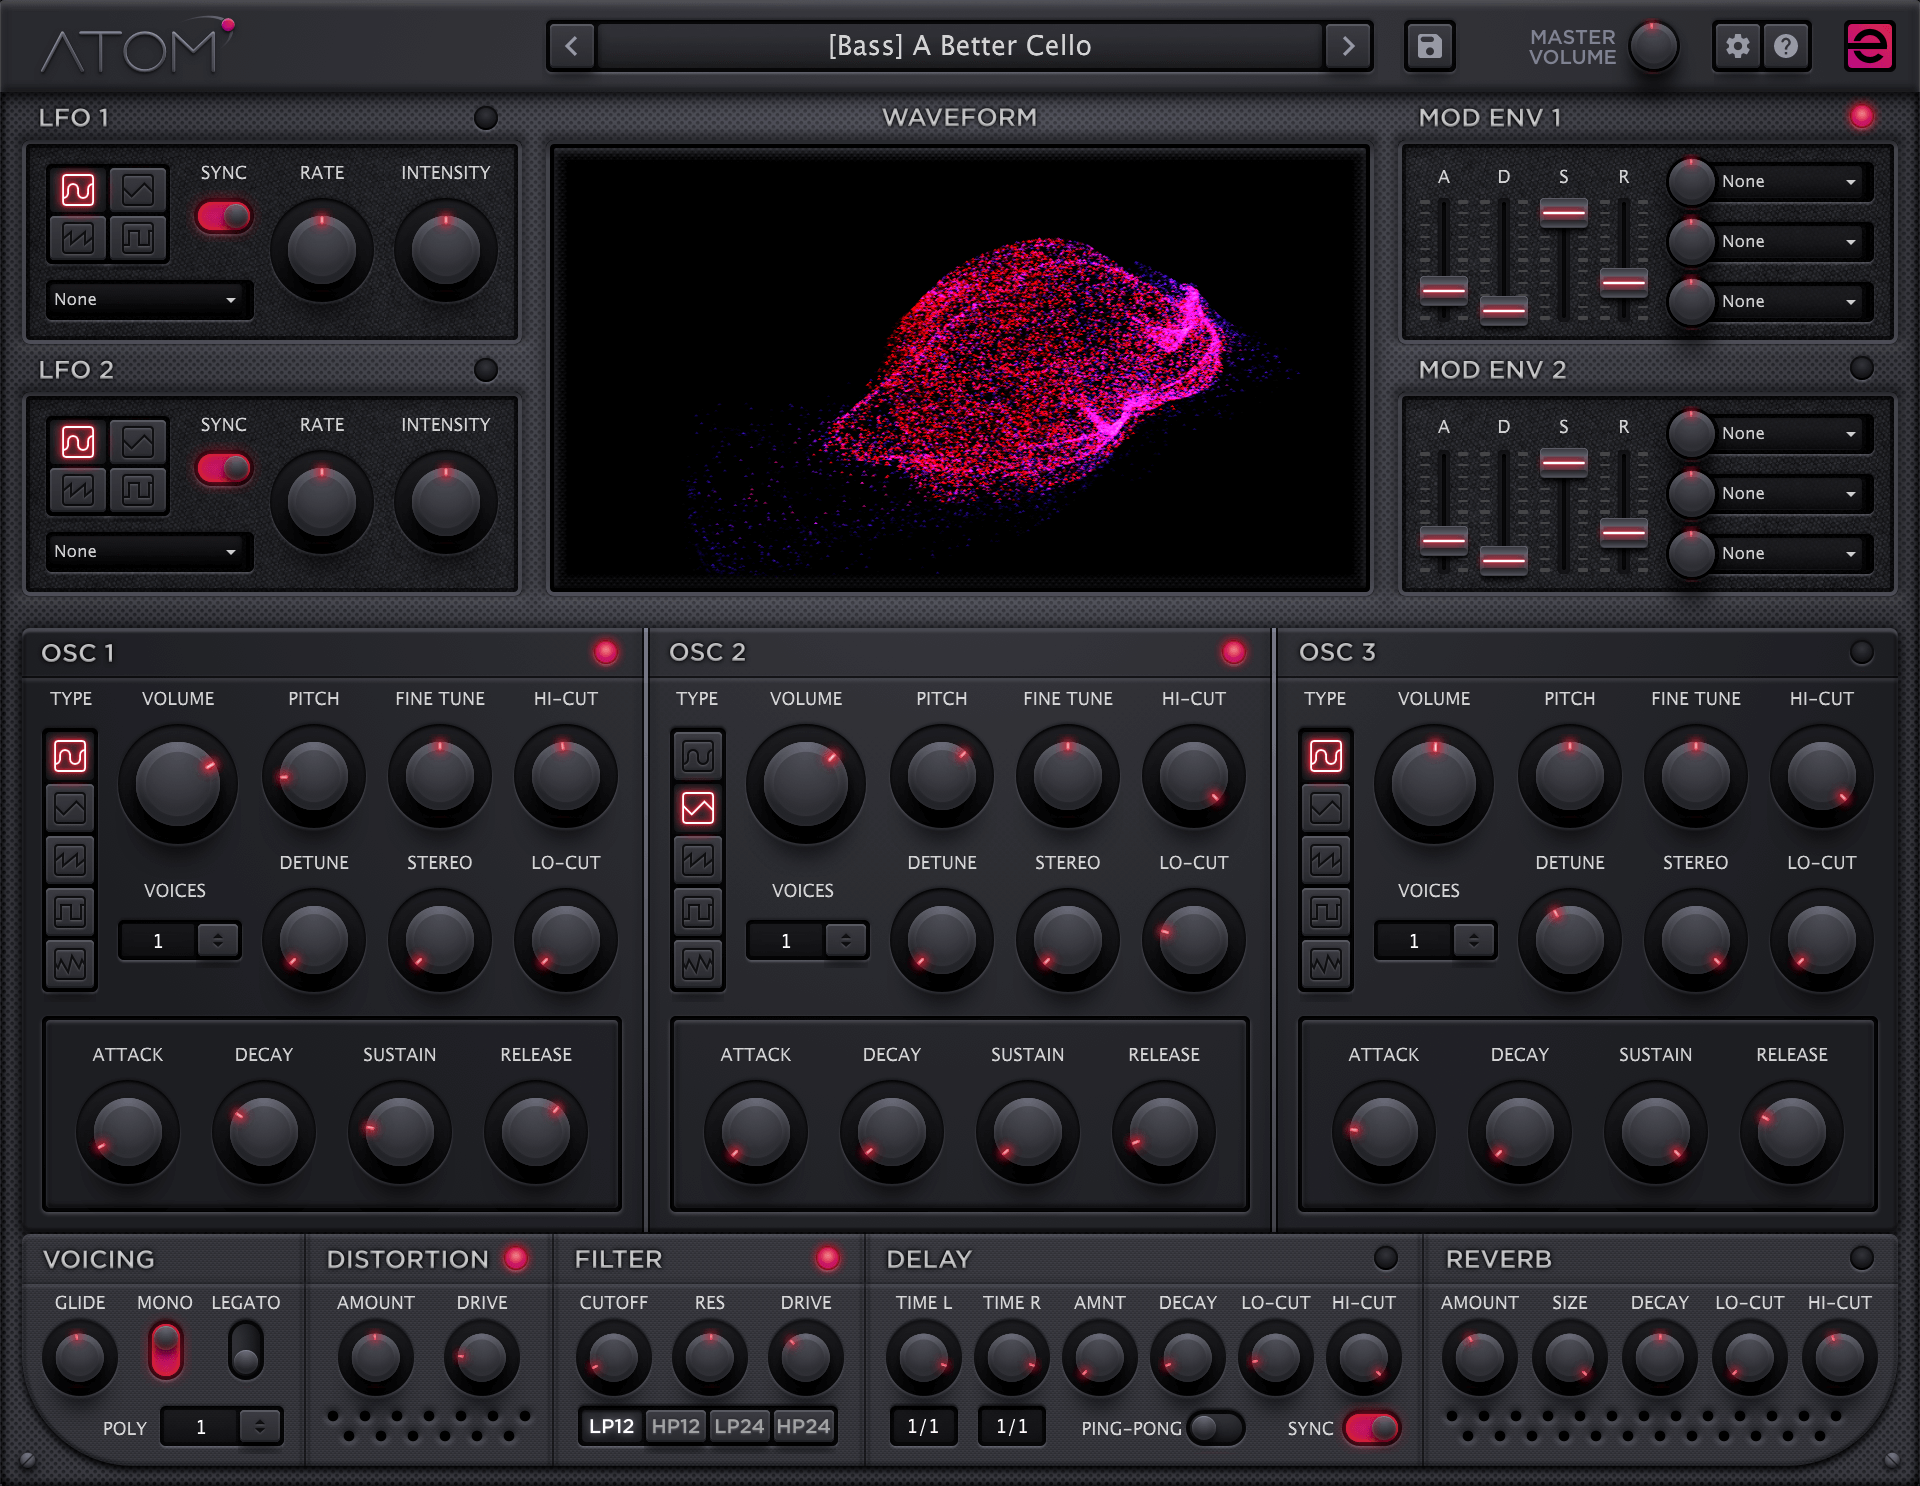Select the noise wave type in OSC 1
1920x1486 pixels.
[x=70, y=964]
